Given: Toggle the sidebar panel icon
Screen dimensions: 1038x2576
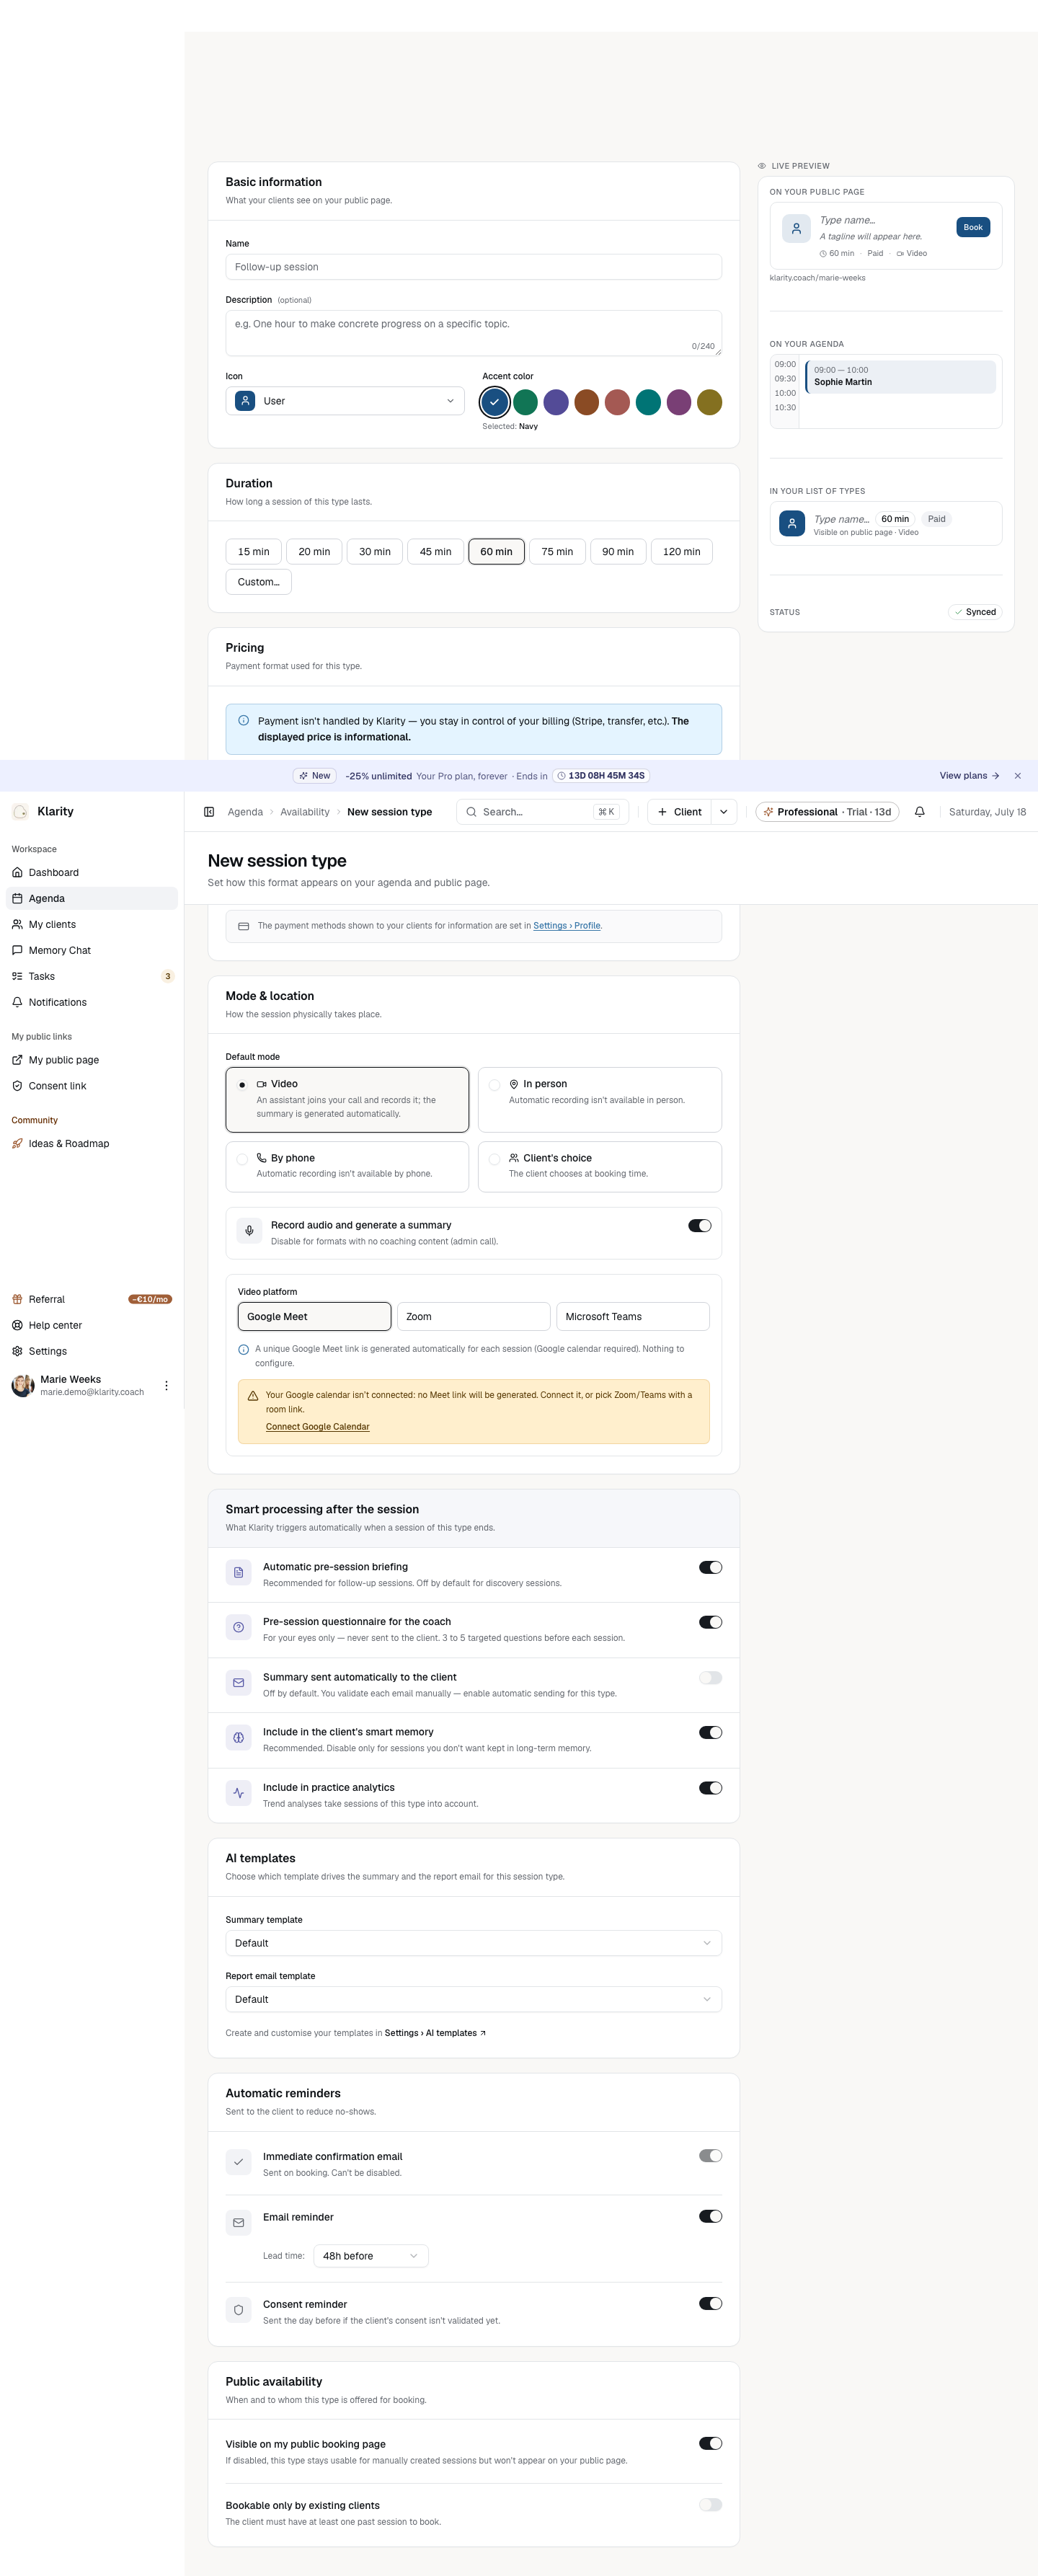Looking at the screenshot, I should coord(209,812).
